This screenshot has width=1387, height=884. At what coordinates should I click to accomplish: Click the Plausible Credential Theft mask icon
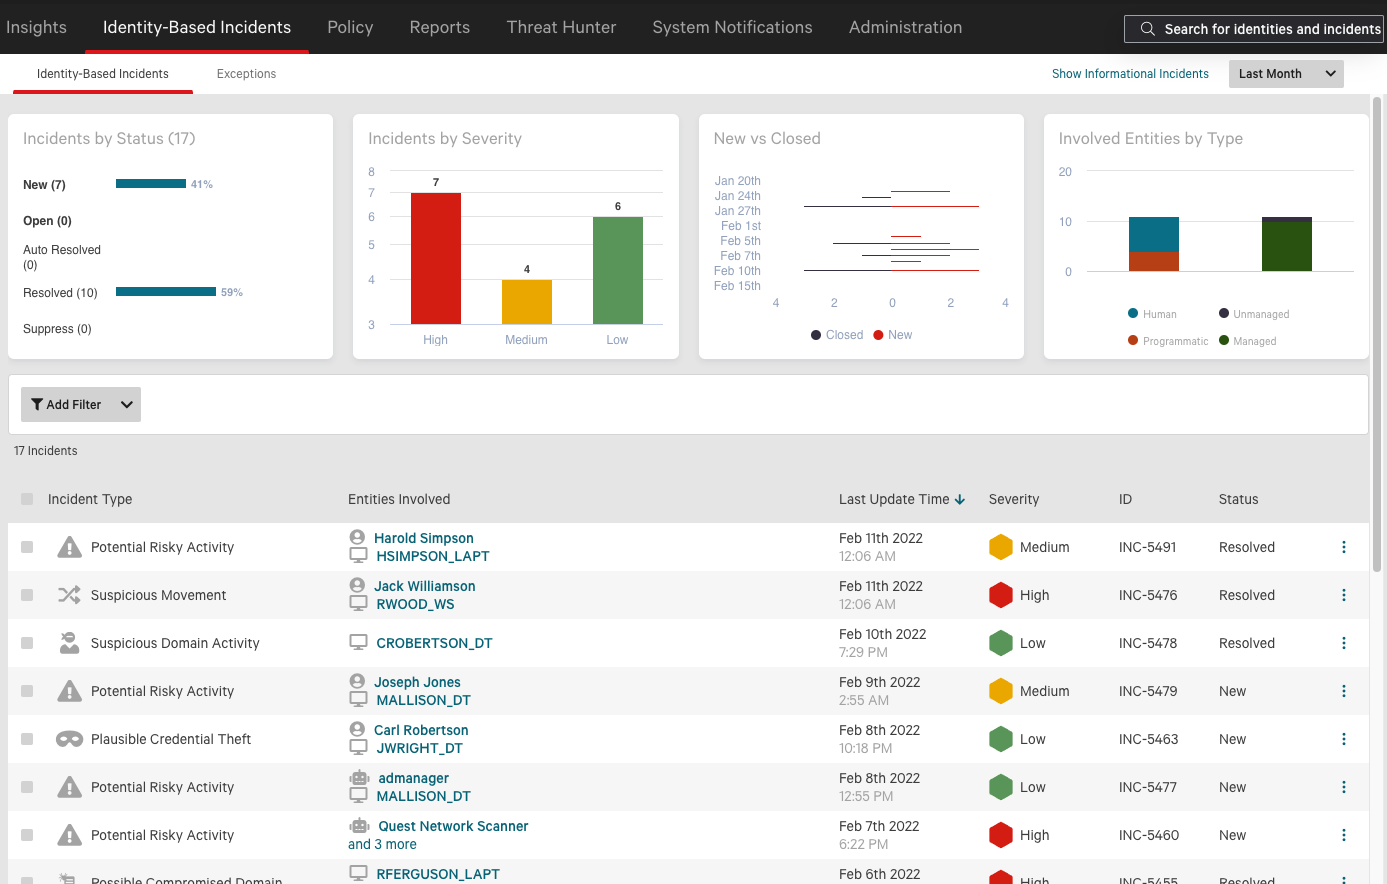(x=69, y=739)
